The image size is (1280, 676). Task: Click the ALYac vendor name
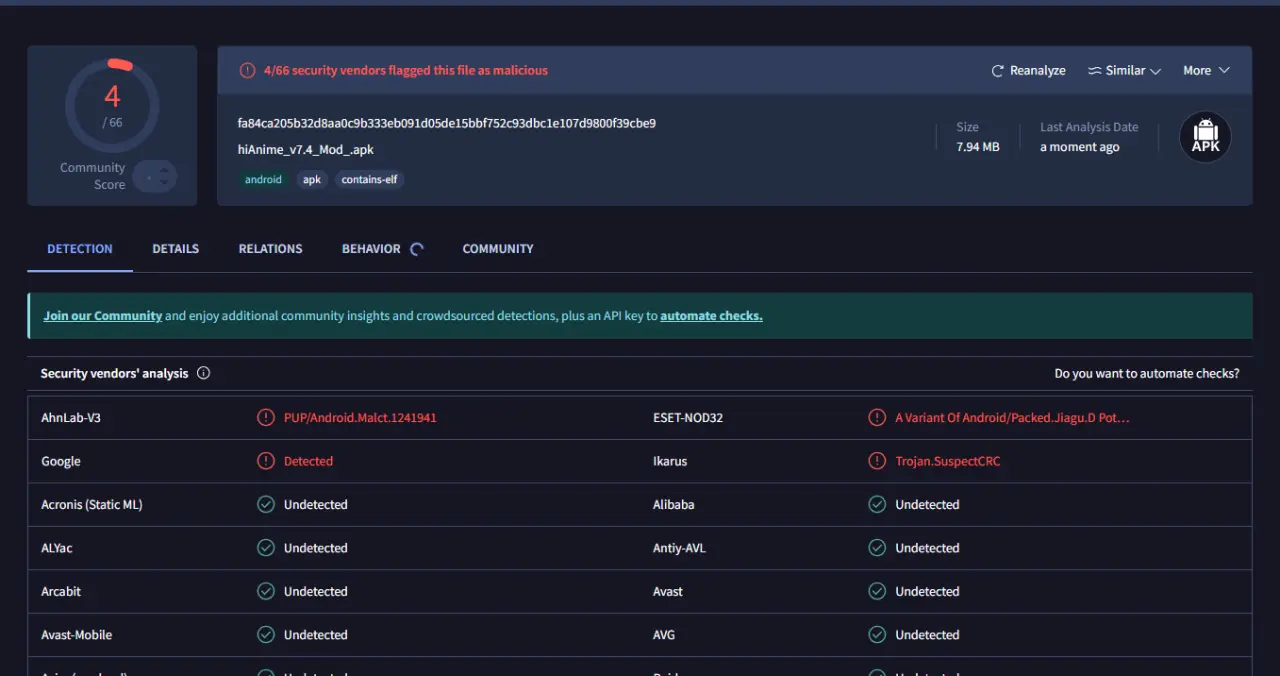click(57, 548)
